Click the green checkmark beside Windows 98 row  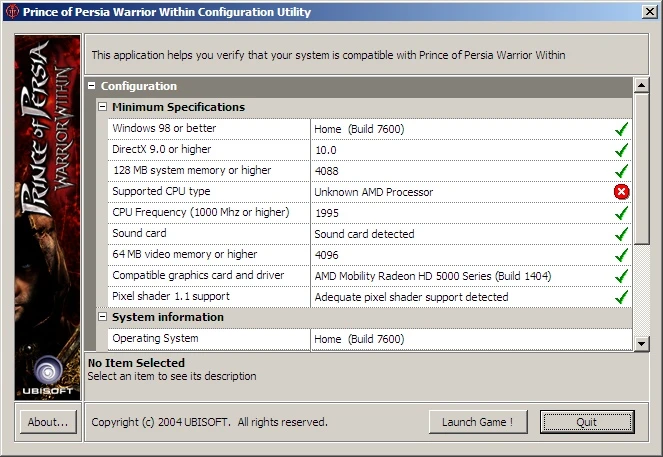pyautogui.click(x=621, y=129)
